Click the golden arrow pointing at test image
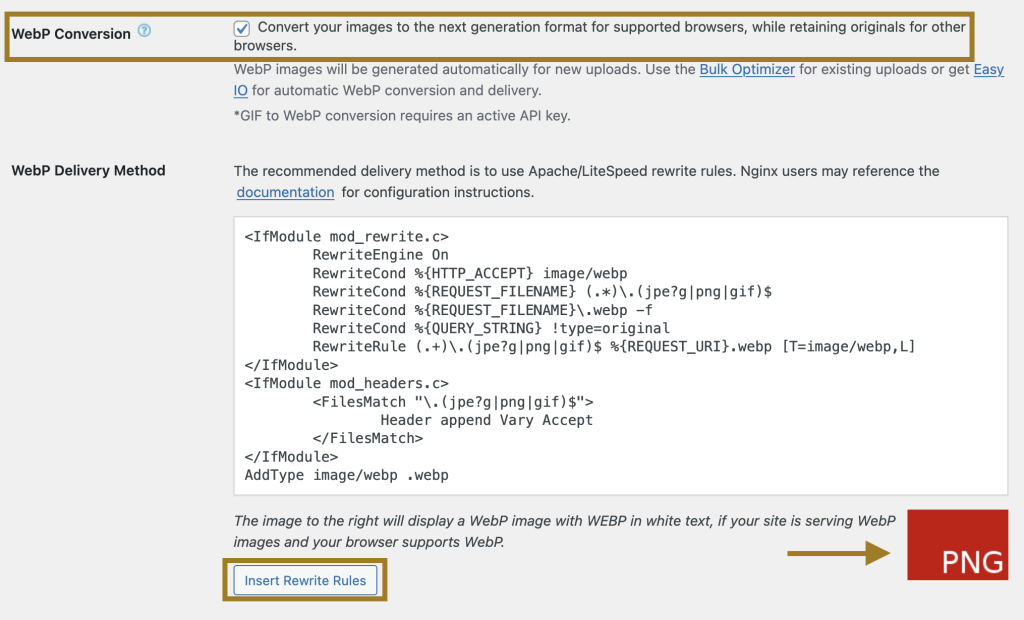The width and height of the screenshot is (1024, 620). (838, 552)
